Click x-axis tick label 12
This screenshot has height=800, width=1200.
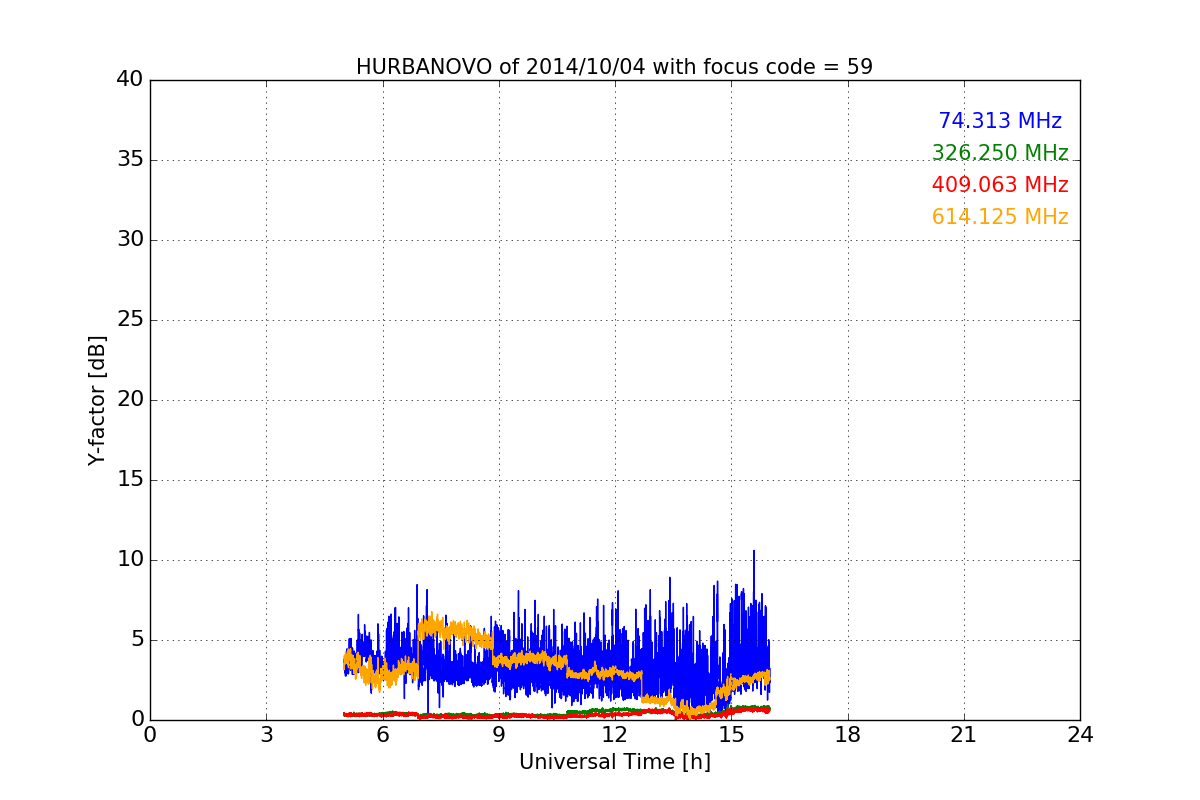click(x=615, y=735)
